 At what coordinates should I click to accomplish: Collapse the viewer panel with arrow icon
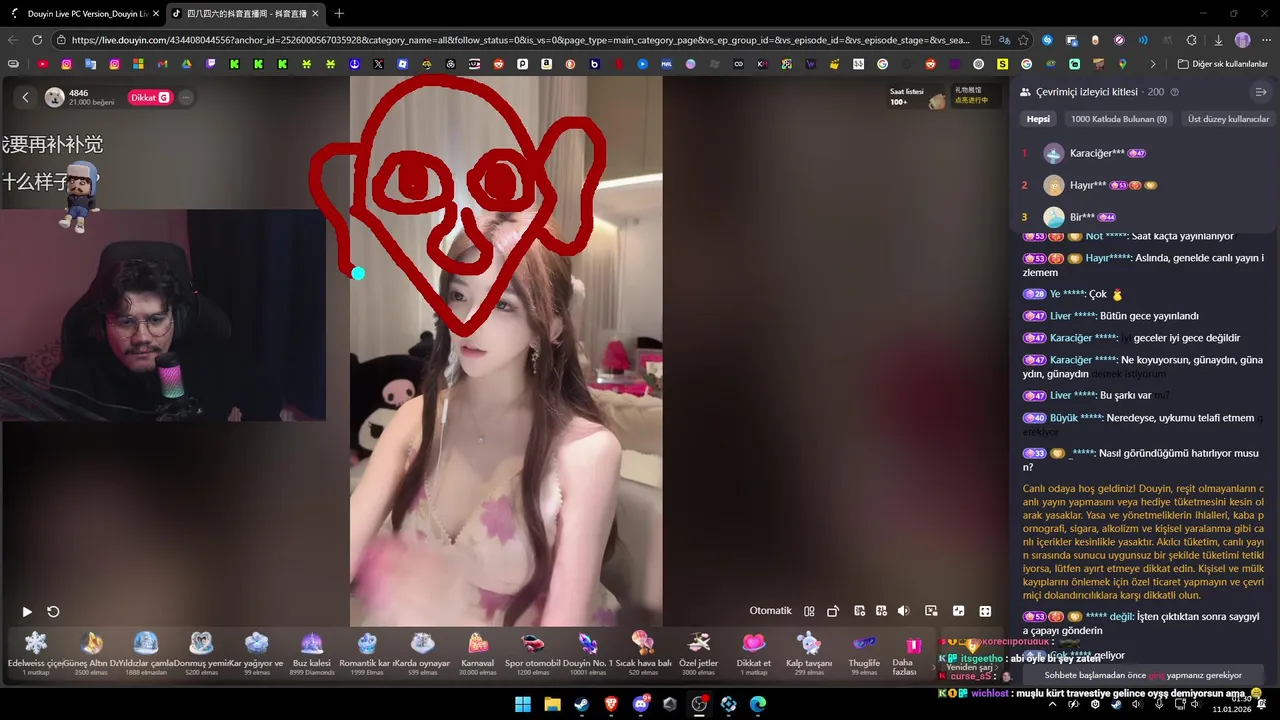[x=1260, y=92]
